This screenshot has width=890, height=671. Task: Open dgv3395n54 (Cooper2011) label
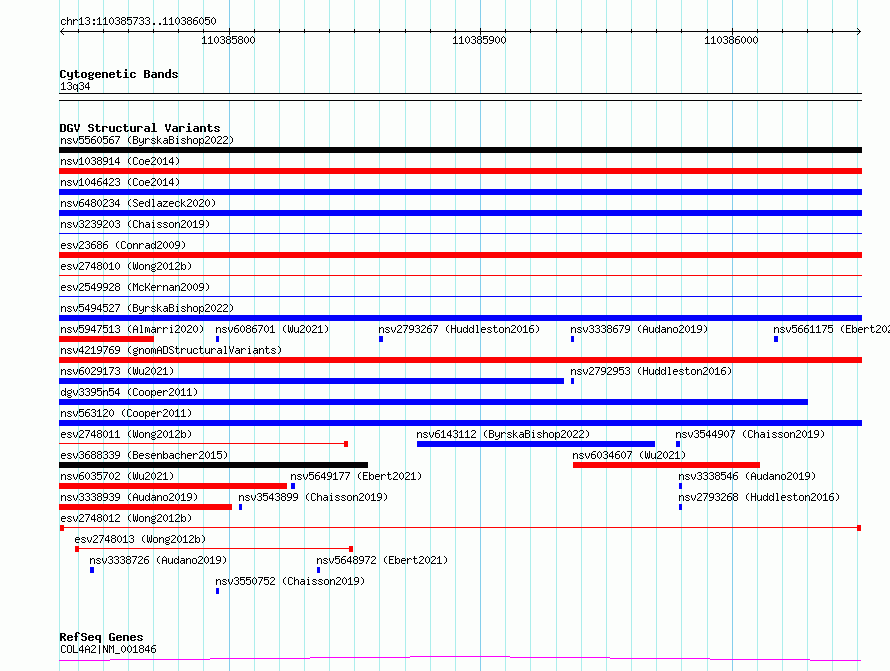(129, 392)
